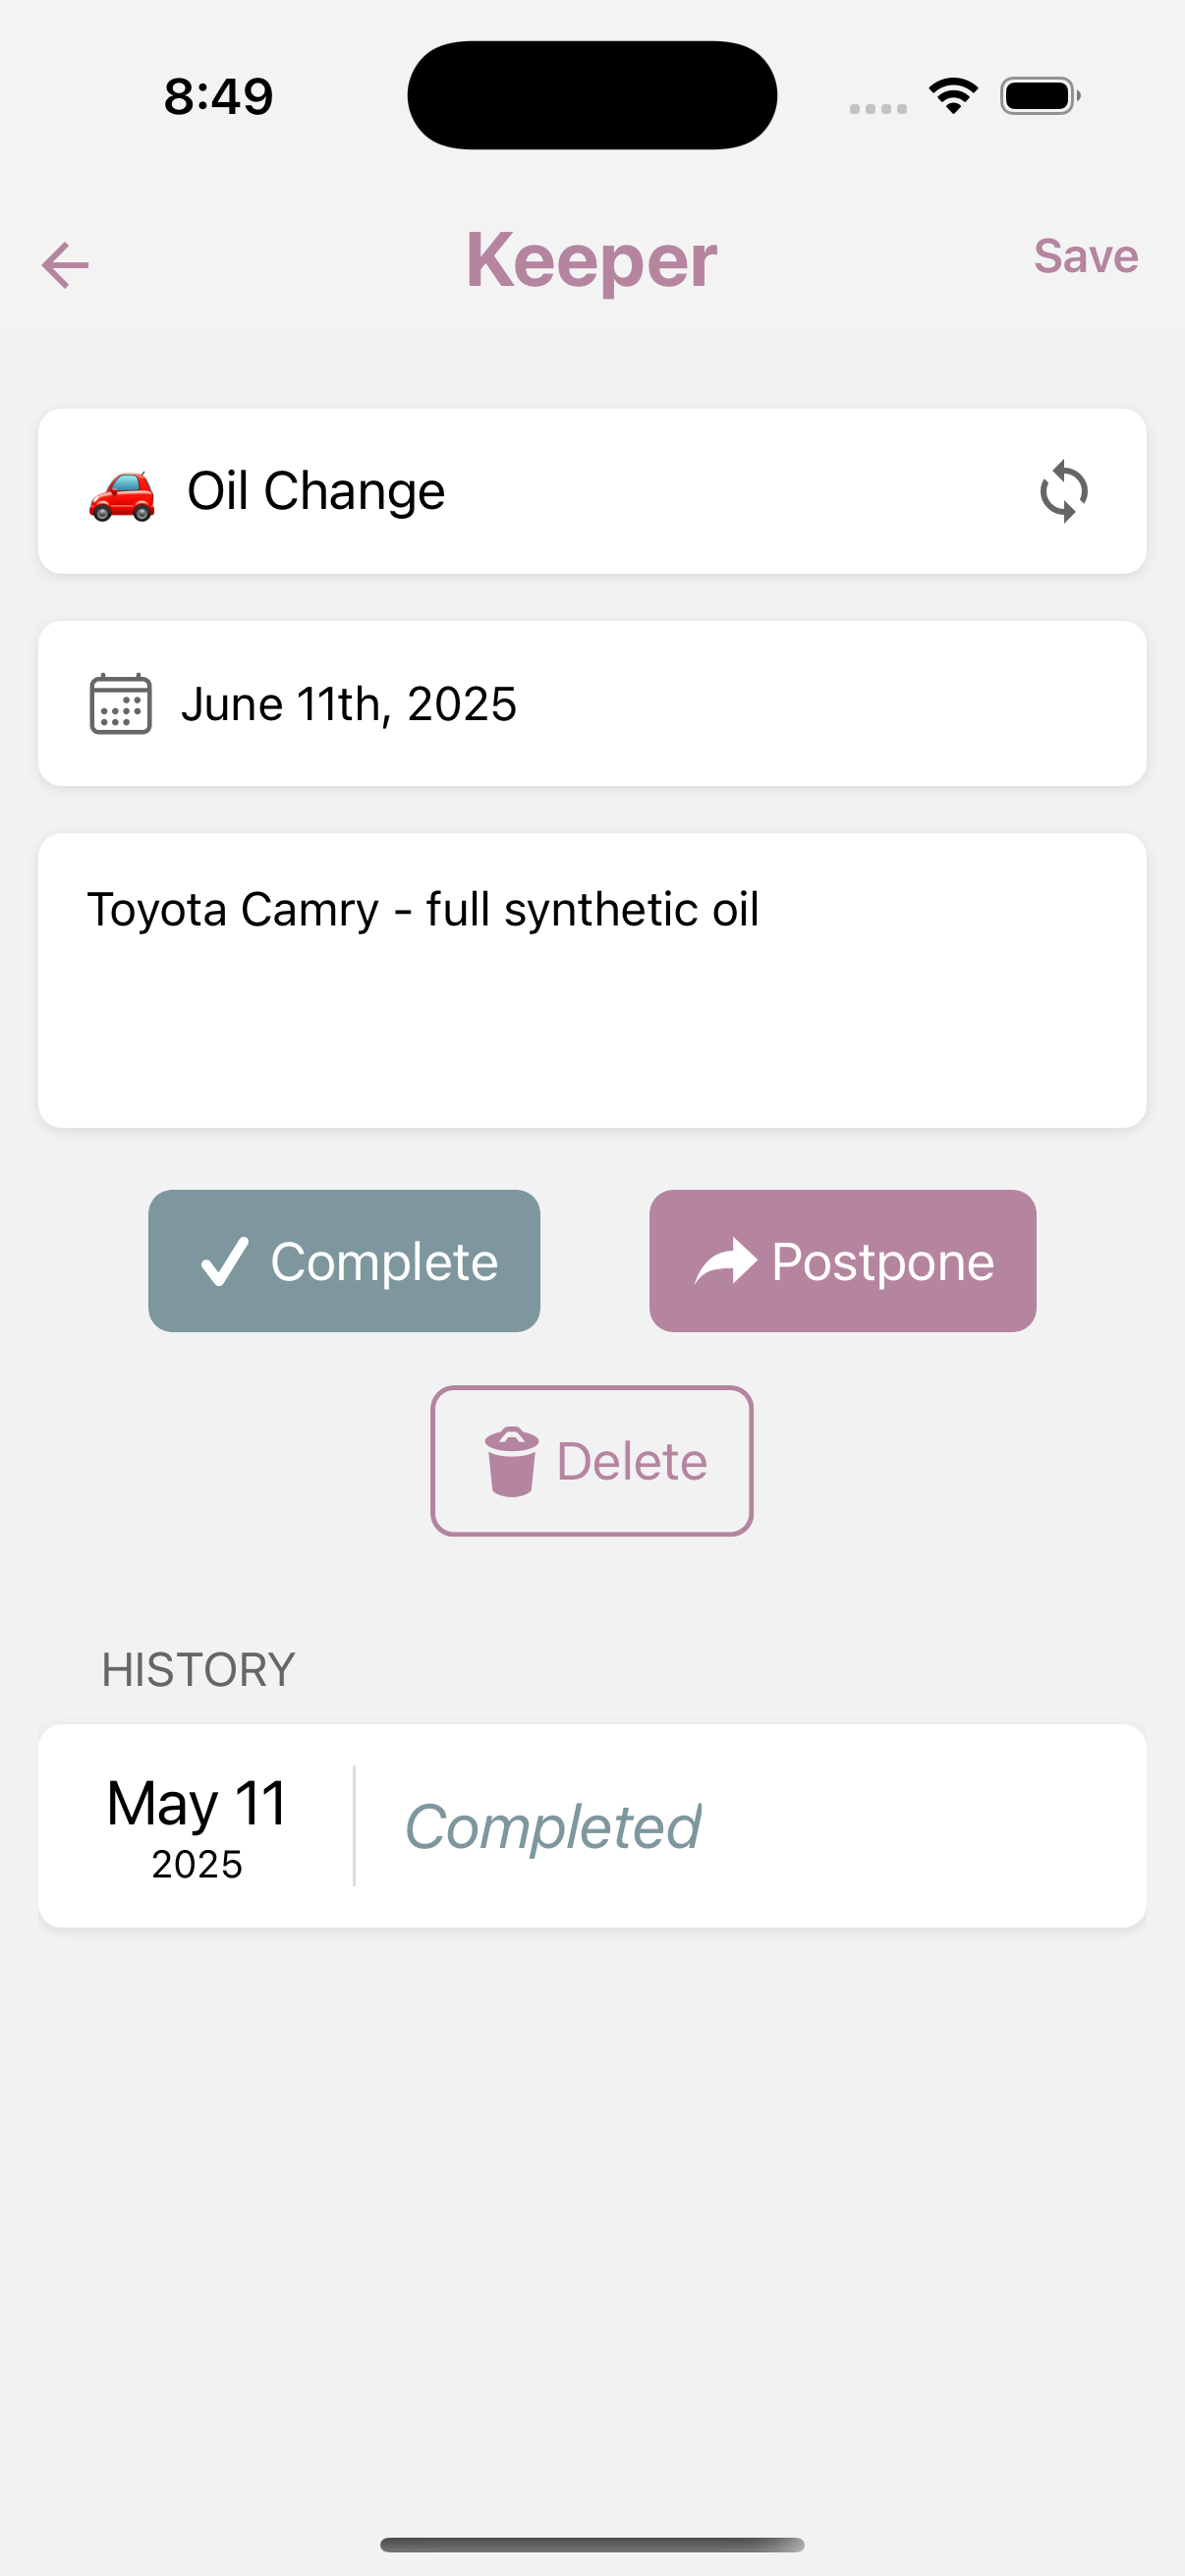This screenshot has width=1185, height=2576.
Task: Tap the trash can icon
Action: [512, 1461]
